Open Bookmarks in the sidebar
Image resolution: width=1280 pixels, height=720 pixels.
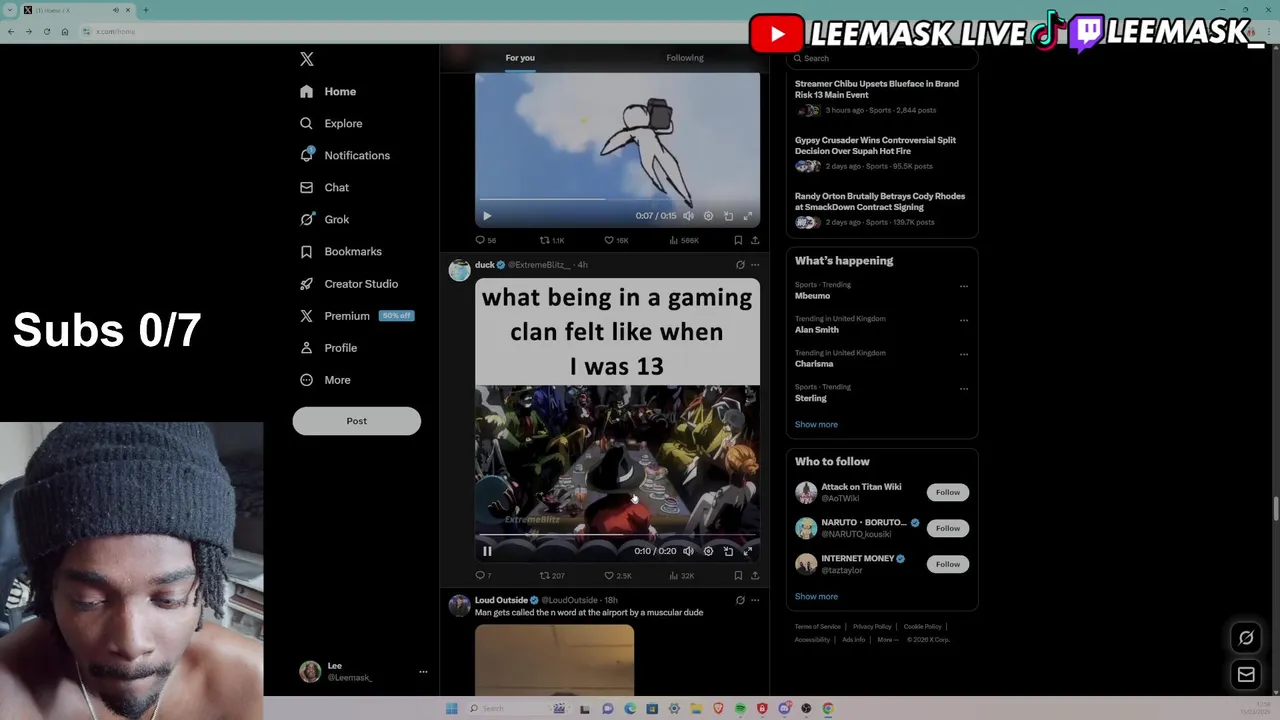pyautogui.click(x=341, y=251)
